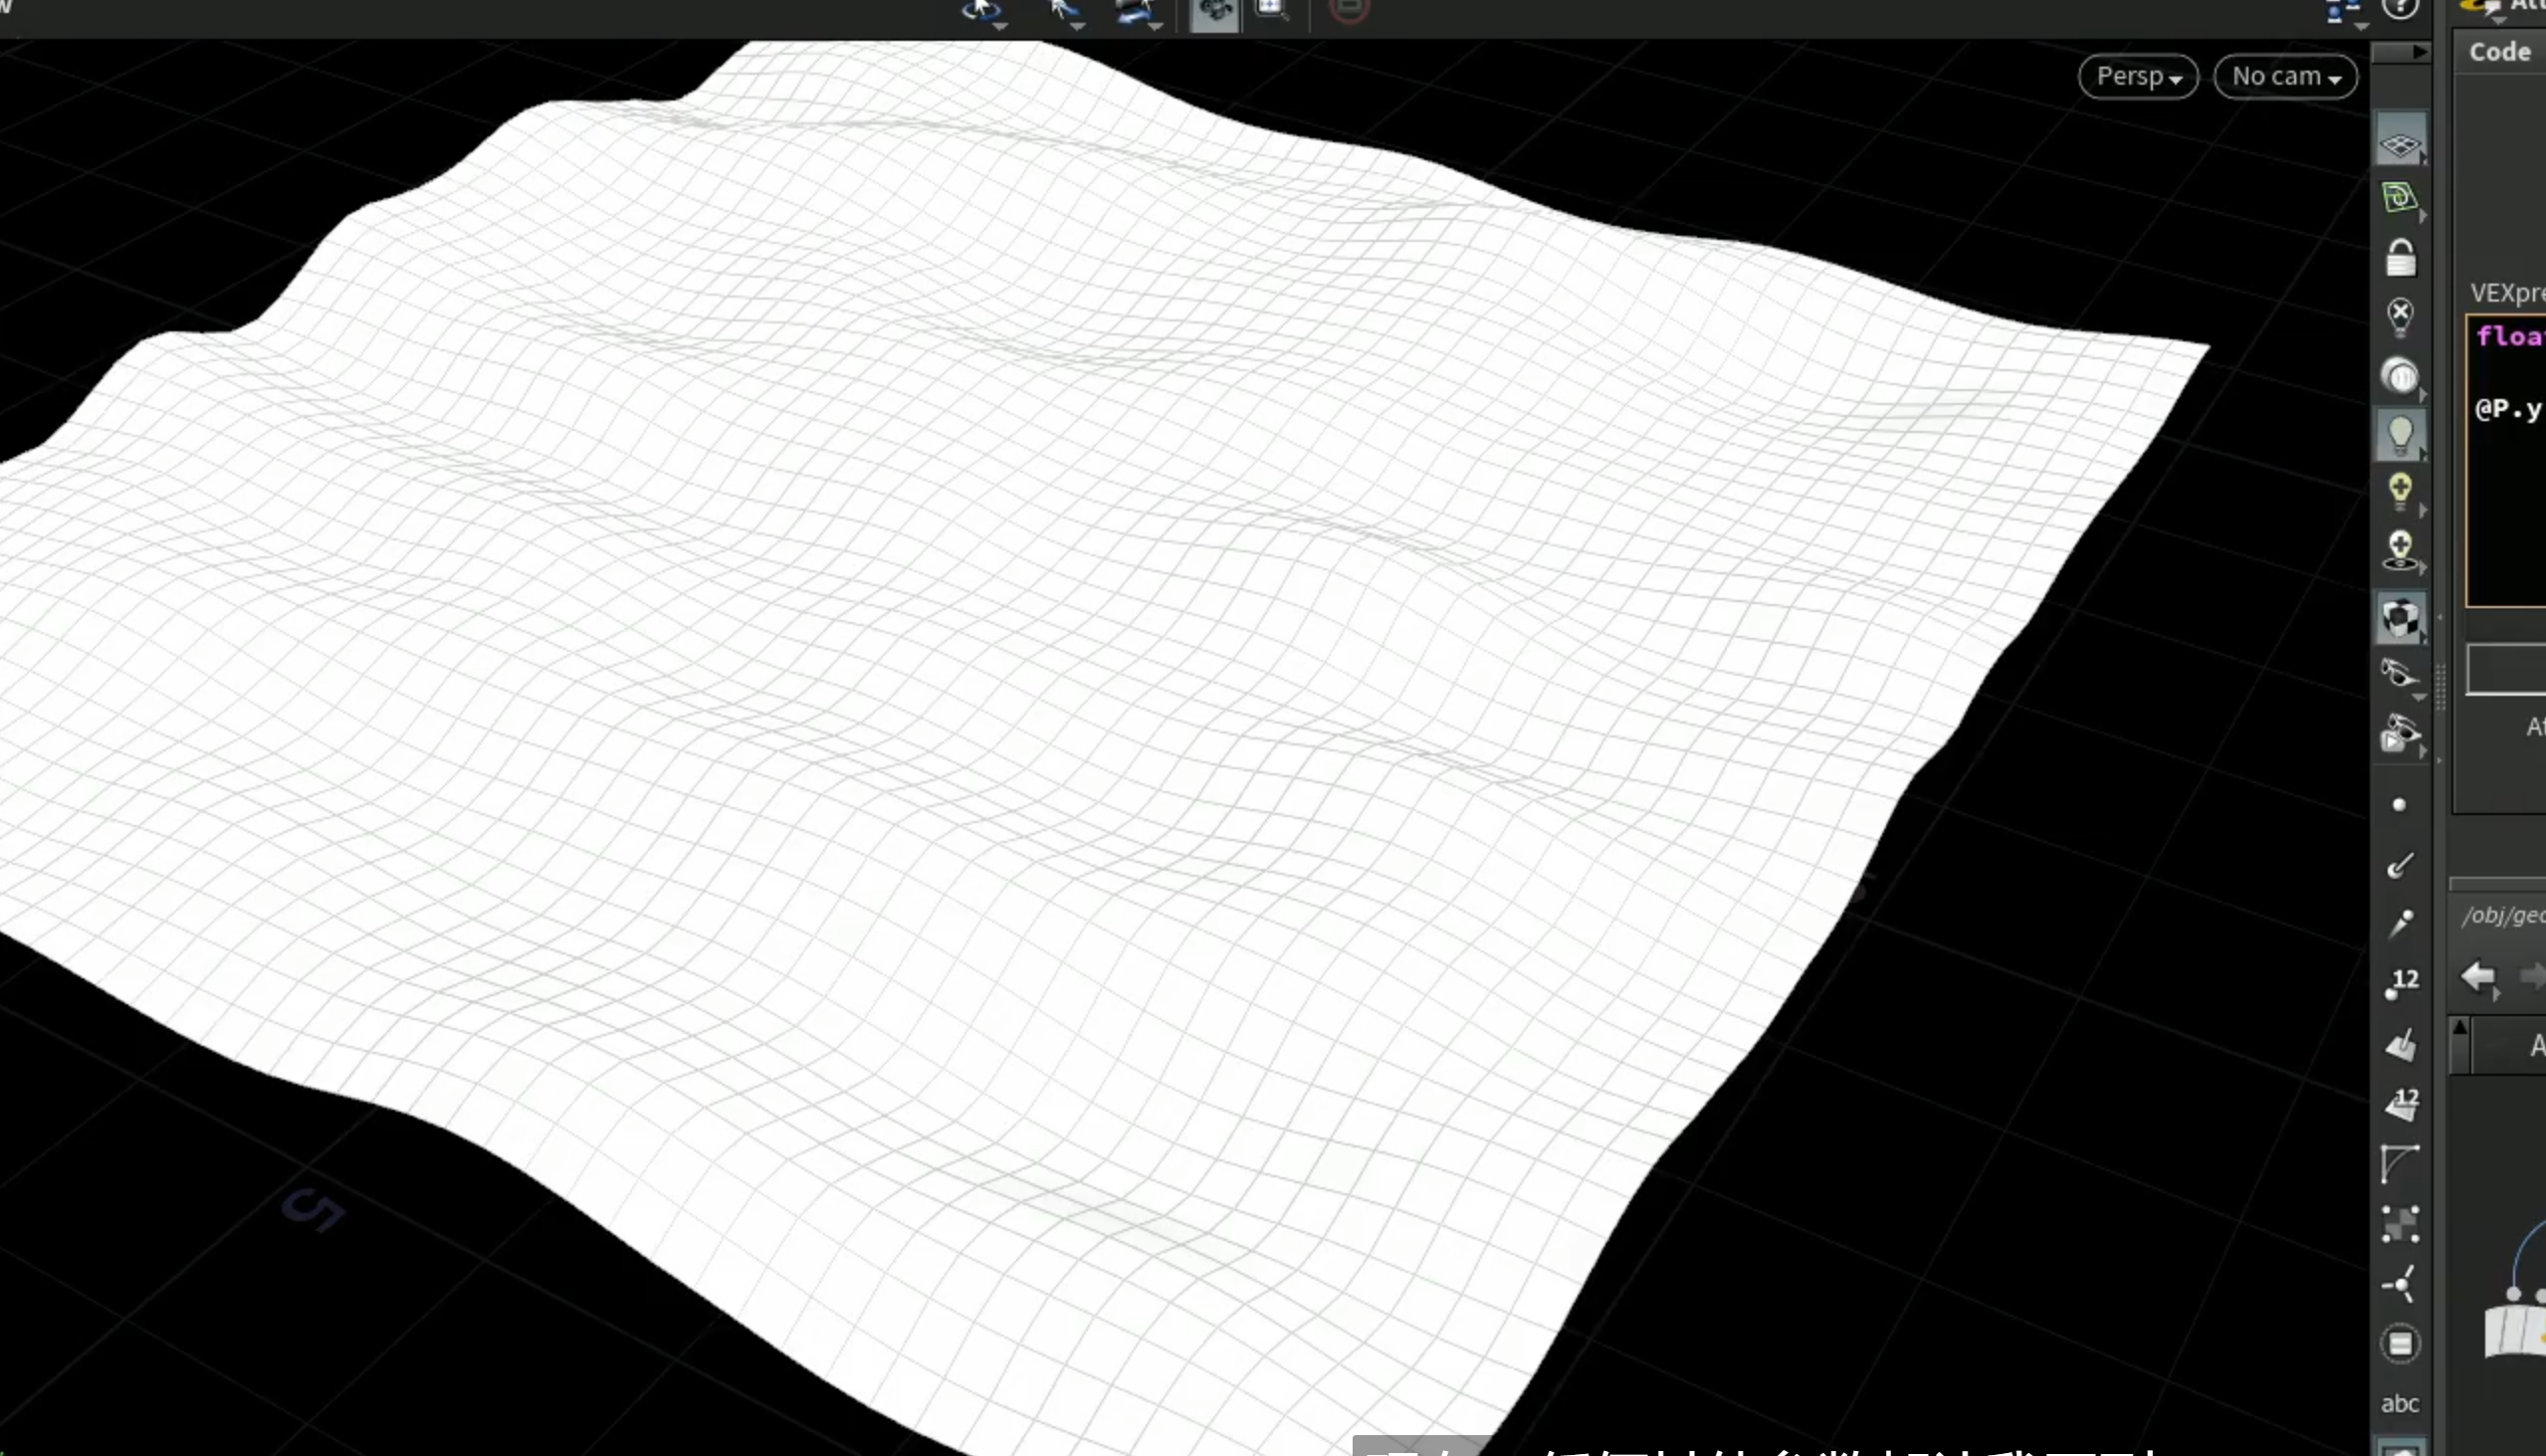
Task: Click inside the VEXpression code editor
Action: coord(2506,461)
